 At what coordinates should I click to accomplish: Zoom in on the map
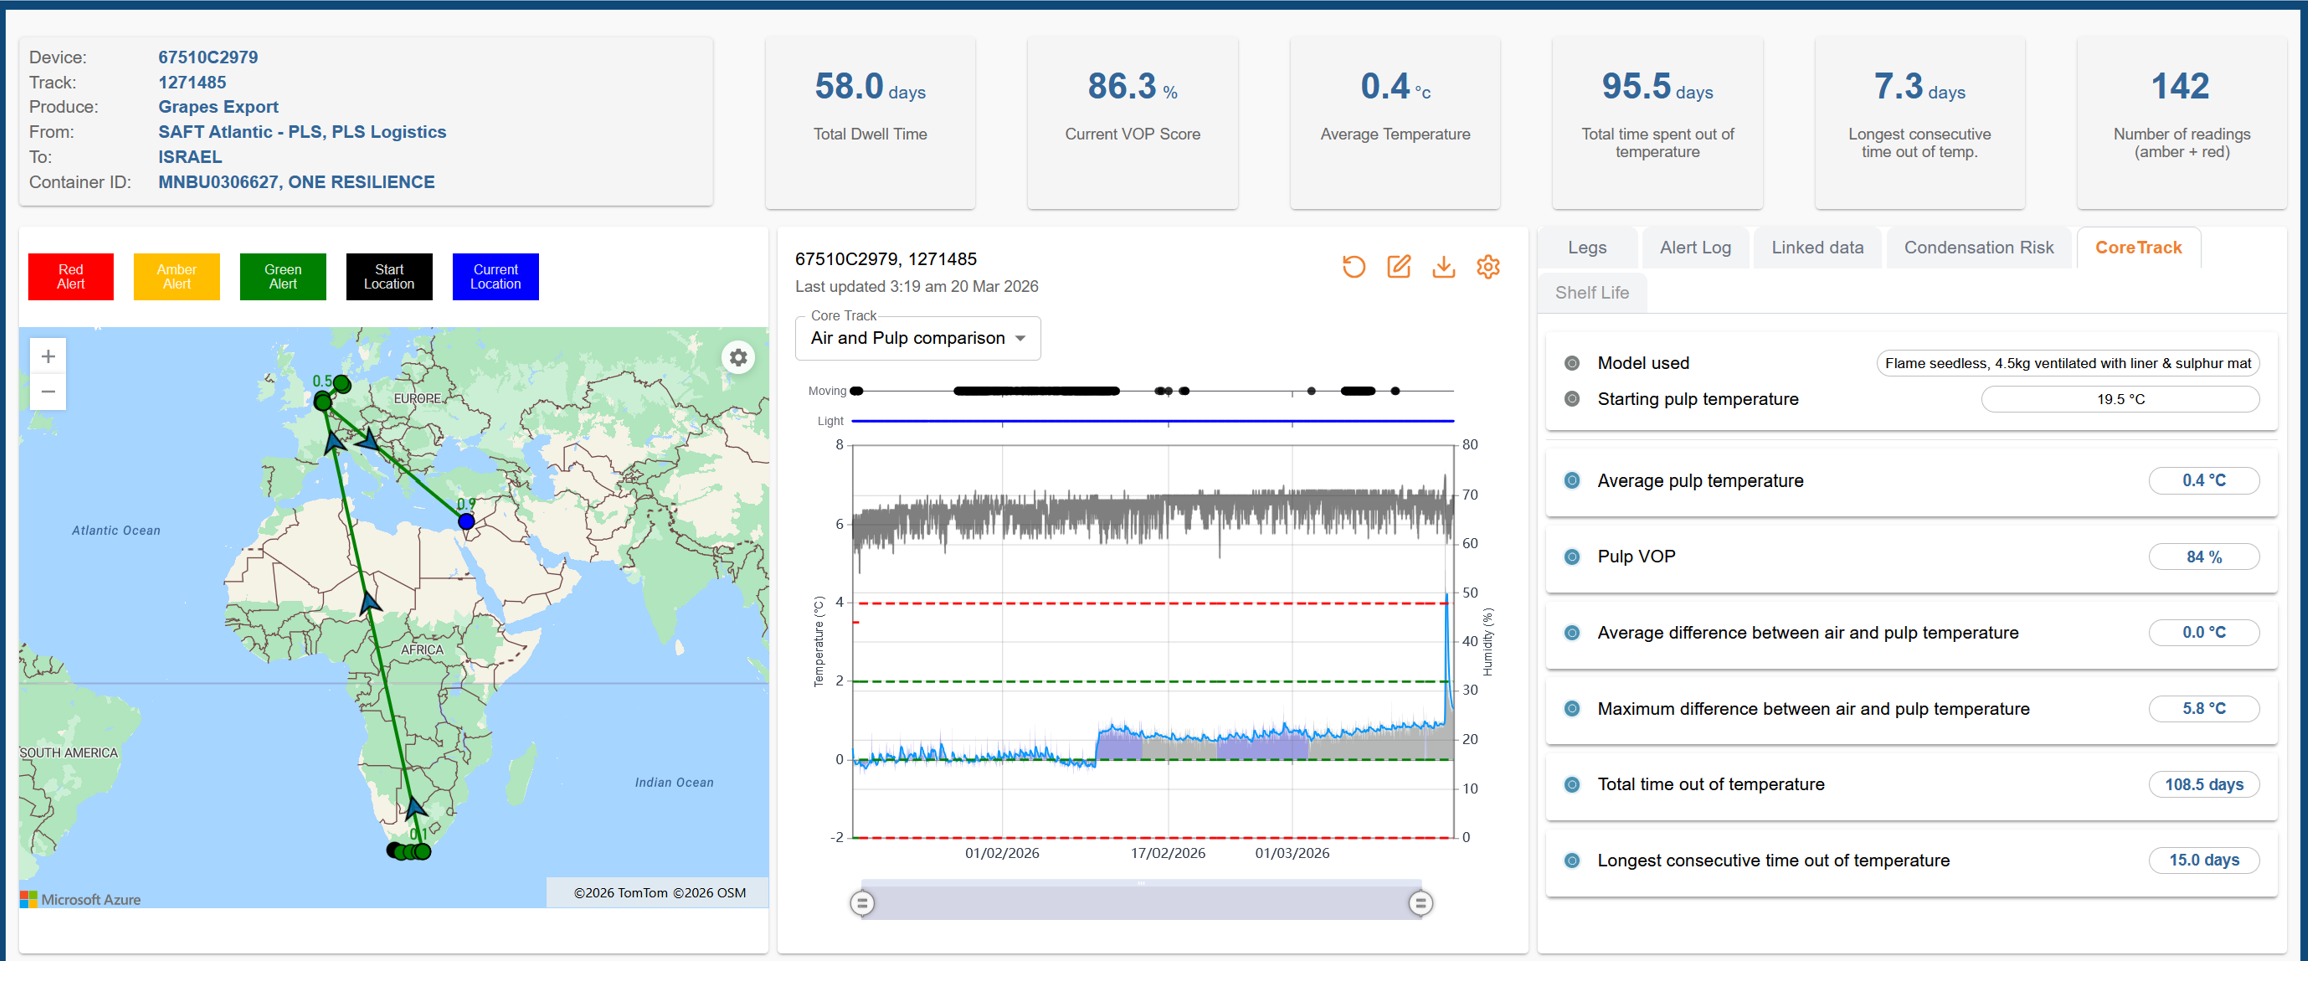[48, 356]
